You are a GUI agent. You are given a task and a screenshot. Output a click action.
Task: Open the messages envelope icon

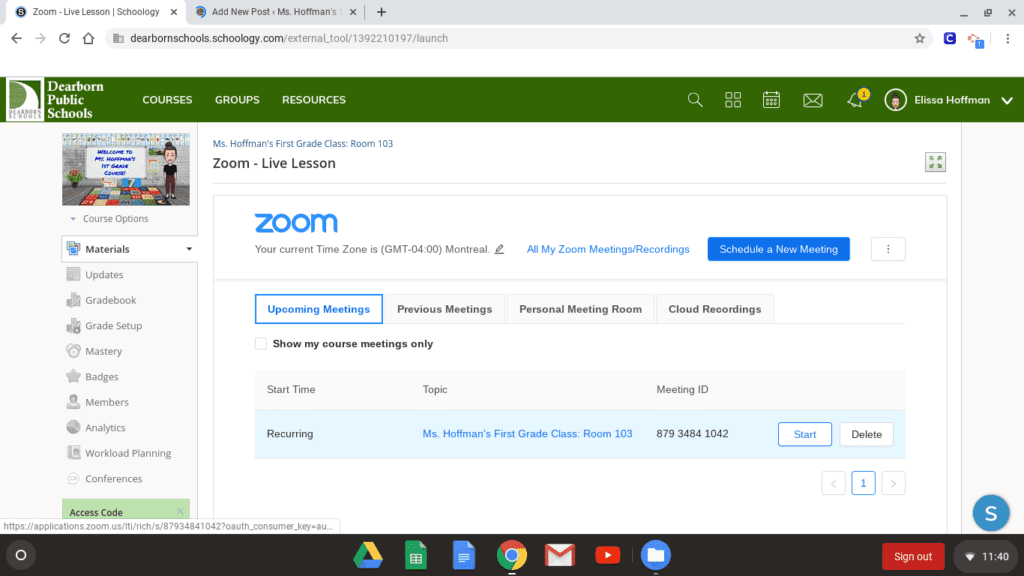pos(812,100)
